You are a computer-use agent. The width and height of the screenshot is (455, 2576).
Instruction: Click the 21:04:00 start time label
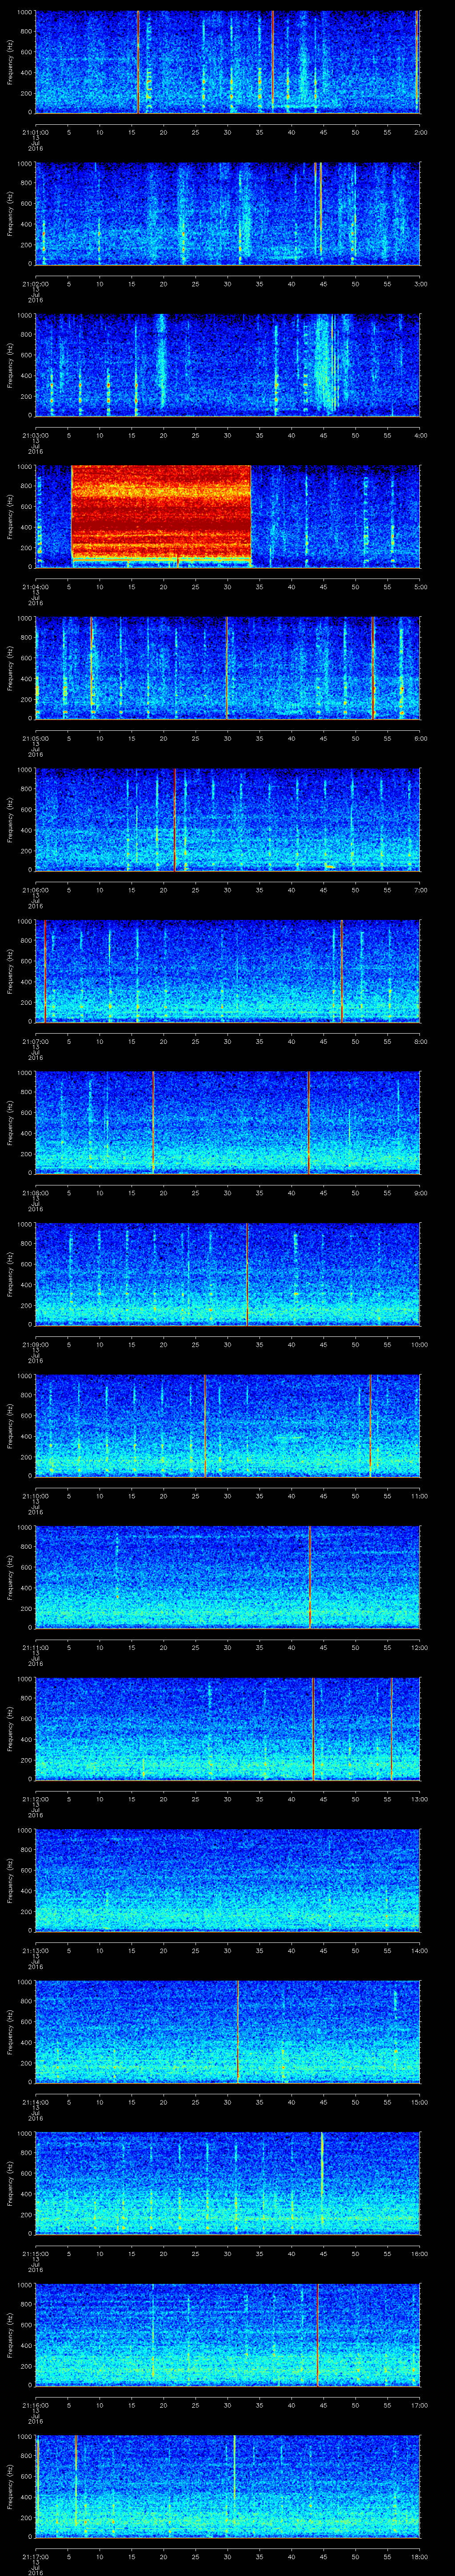pyautogui.click(x=35, y=587)
